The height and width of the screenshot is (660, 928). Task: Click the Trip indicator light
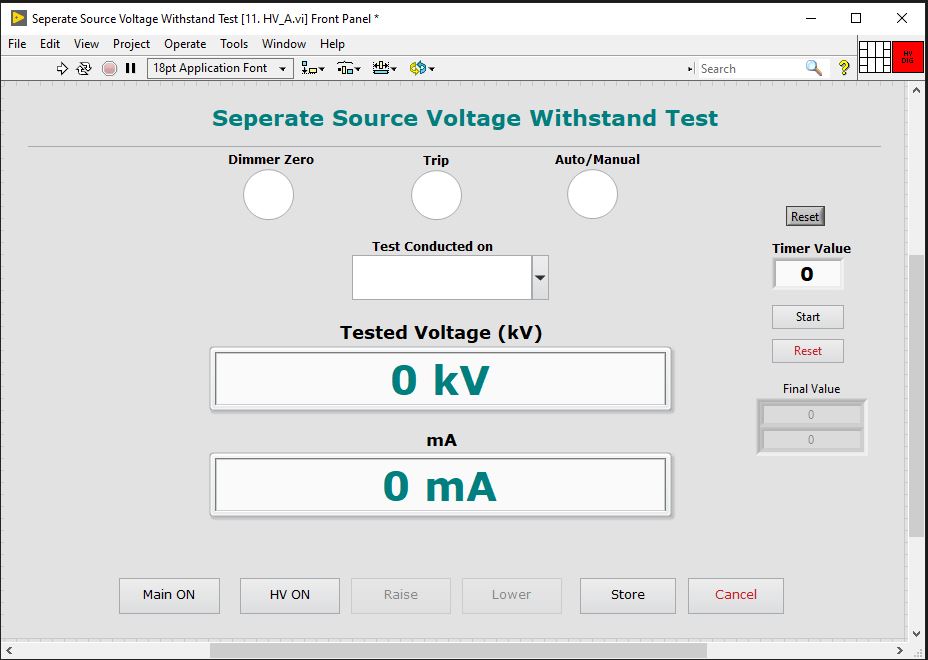pyautogui.click(x=437, y=195)
